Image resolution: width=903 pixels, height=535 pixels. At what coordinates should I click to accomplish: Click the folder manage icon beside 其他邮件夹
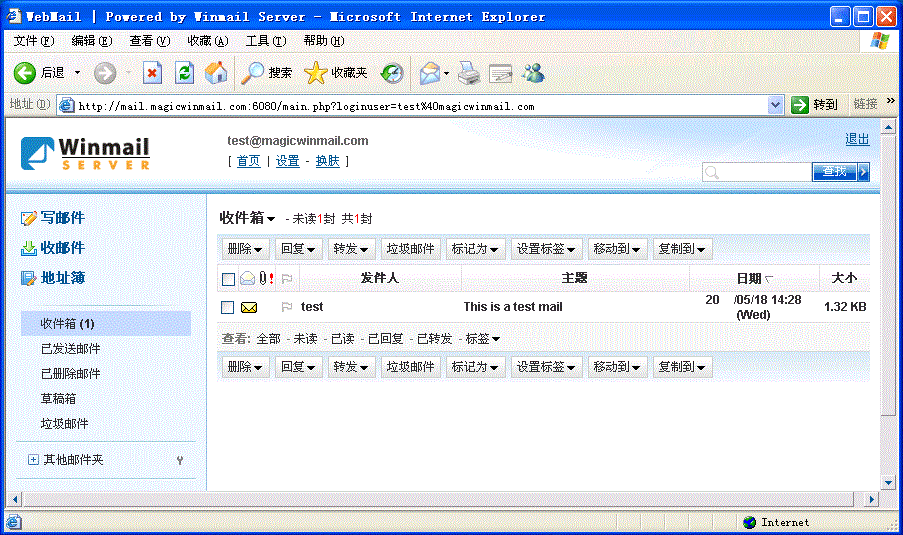[x=180, y=460]
